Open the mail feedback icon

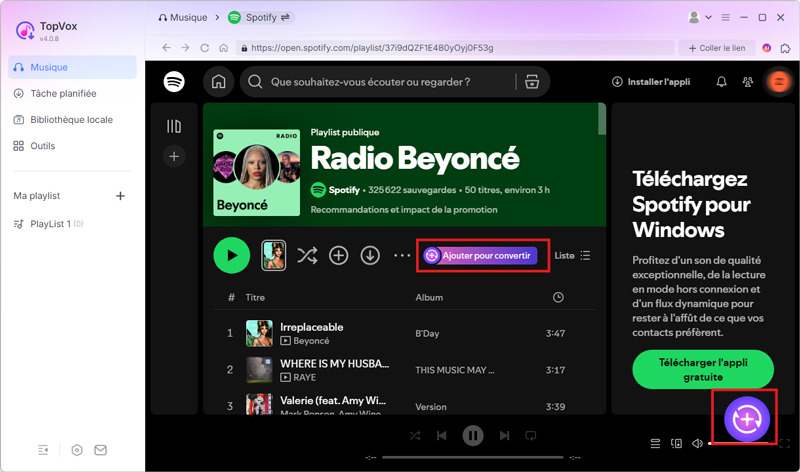tap(101, 450)
